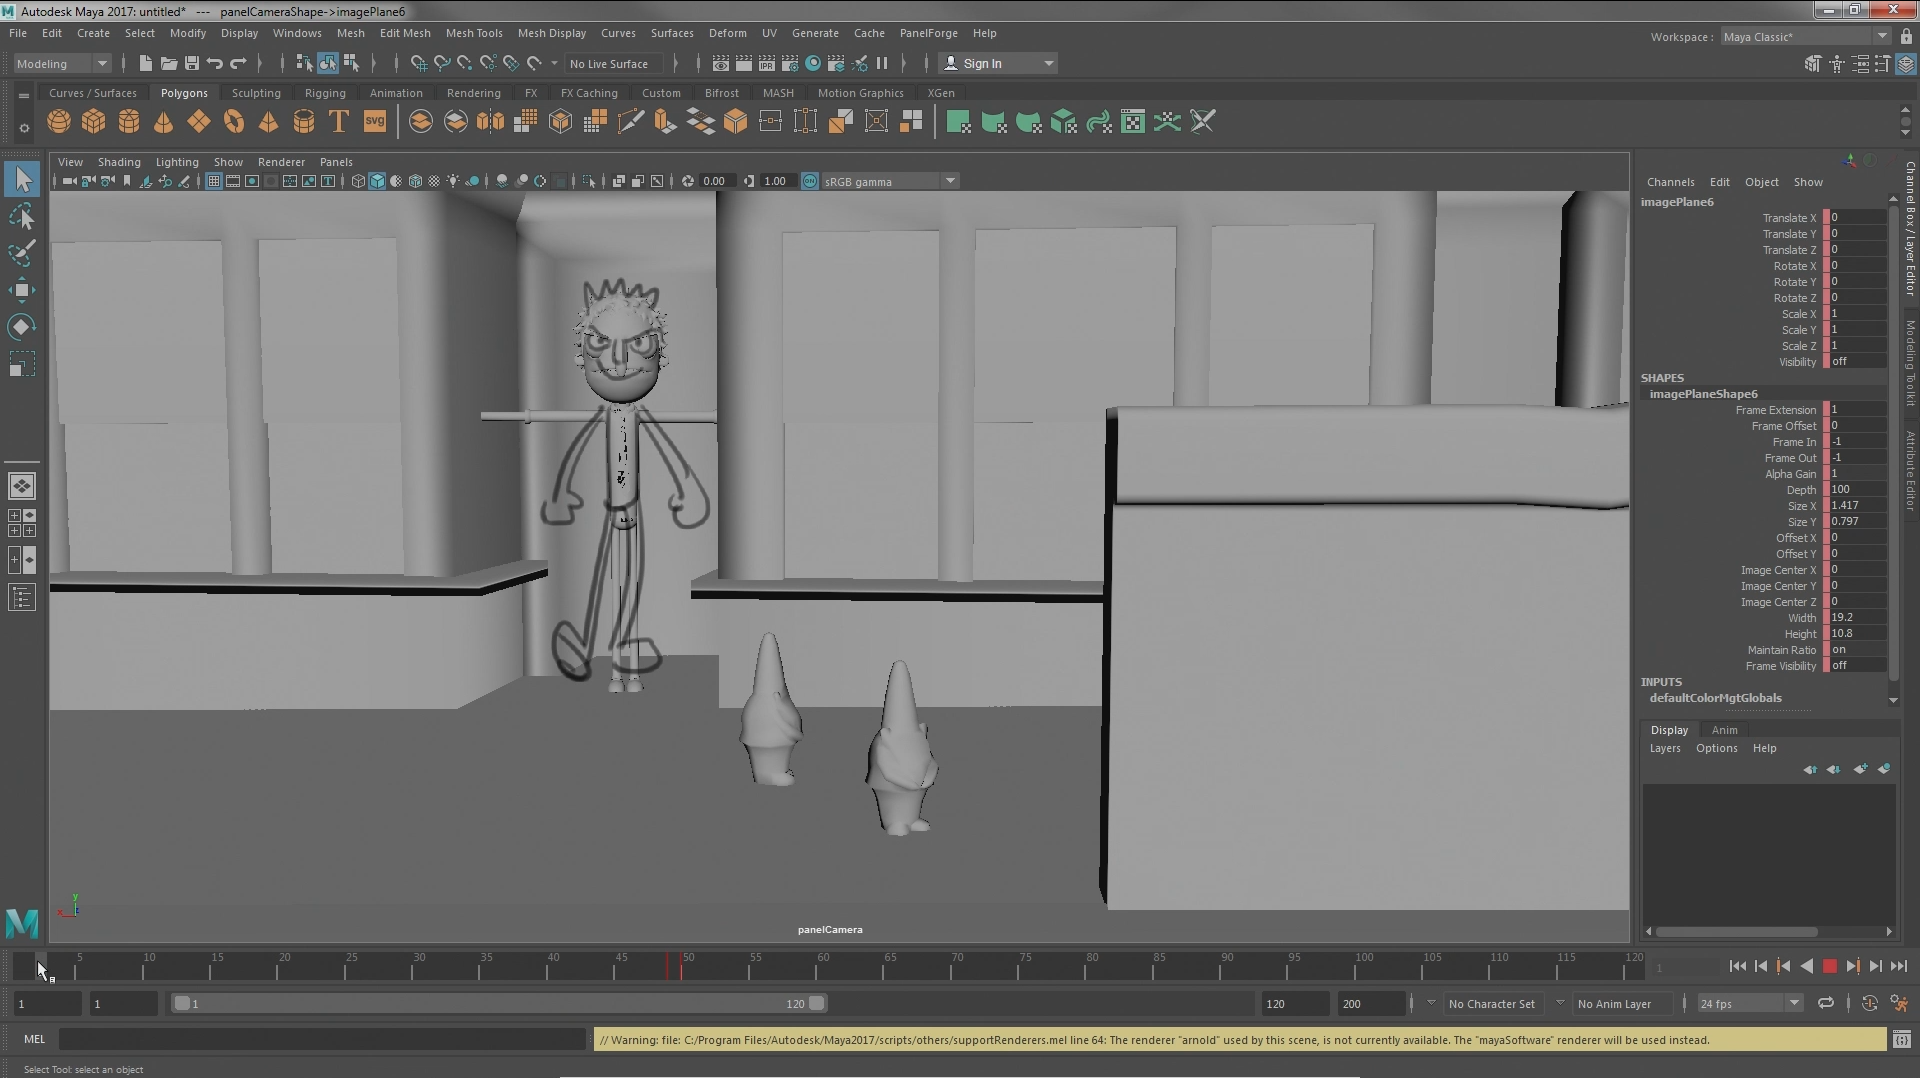Image resolution: width=1920 pixels, height=1078 pixels.
Task: Create a polygon sphere from the shelf
Action: 59,122
